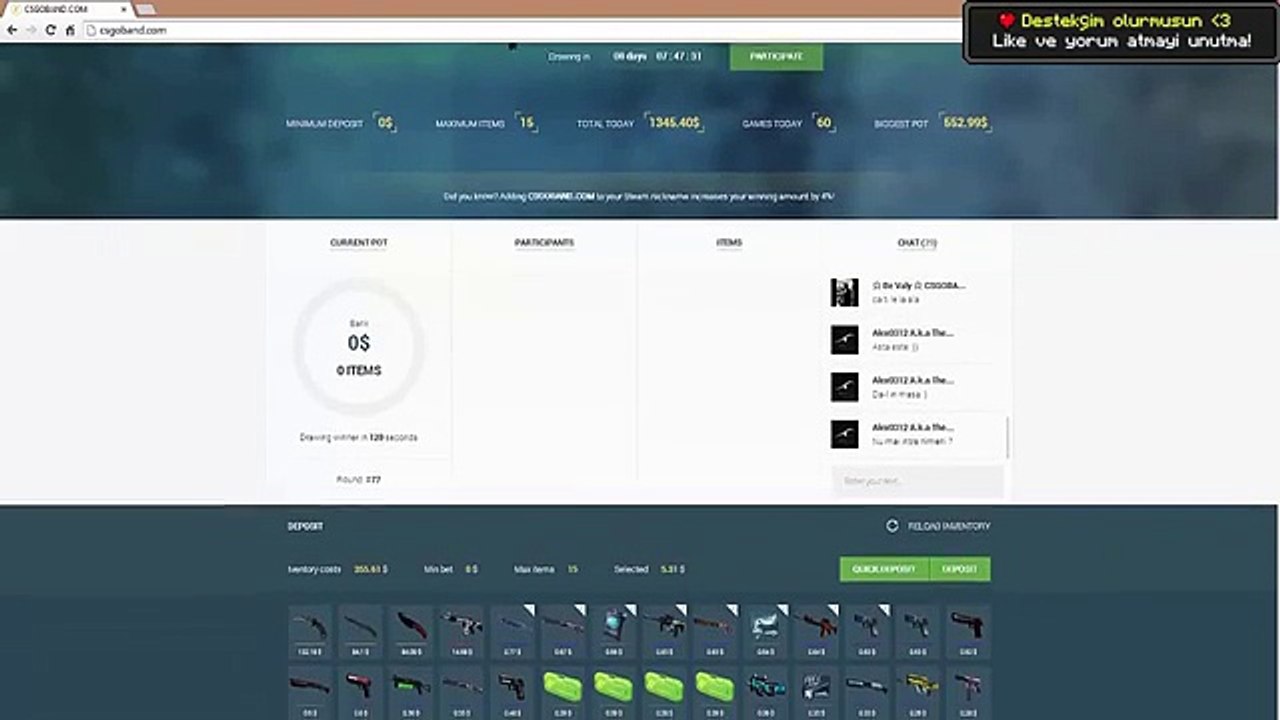Select the 132.18$ karambit knife item
This screenshot has width=1280, height=720.
[x=310, y=631]
